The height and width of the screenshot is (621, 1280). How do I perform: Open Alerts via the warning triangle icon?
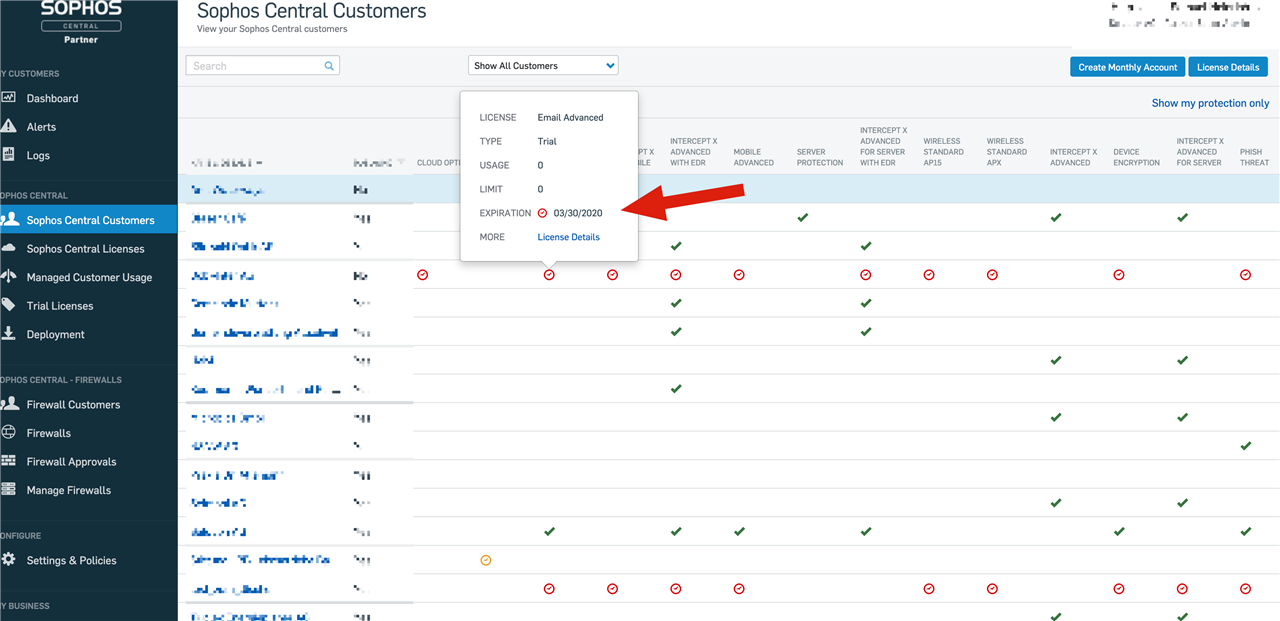[x=9, y=126]
